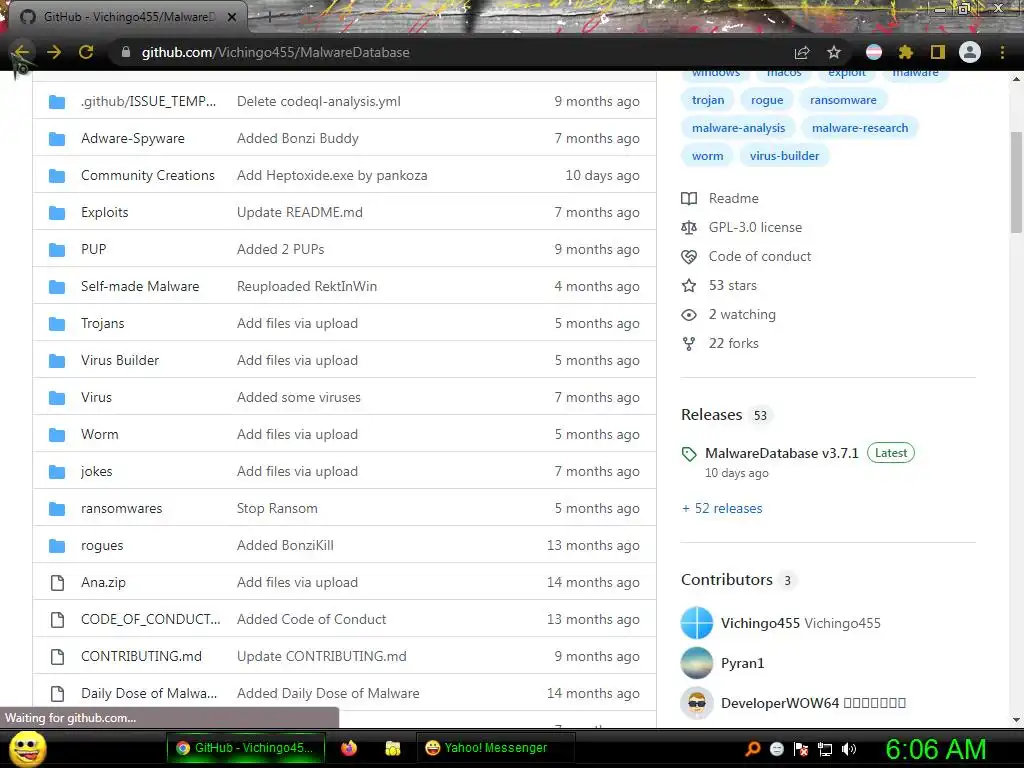Click the magnifier search tray icon
Viewport: 1024px width, 768px height.
coord(753,749)
